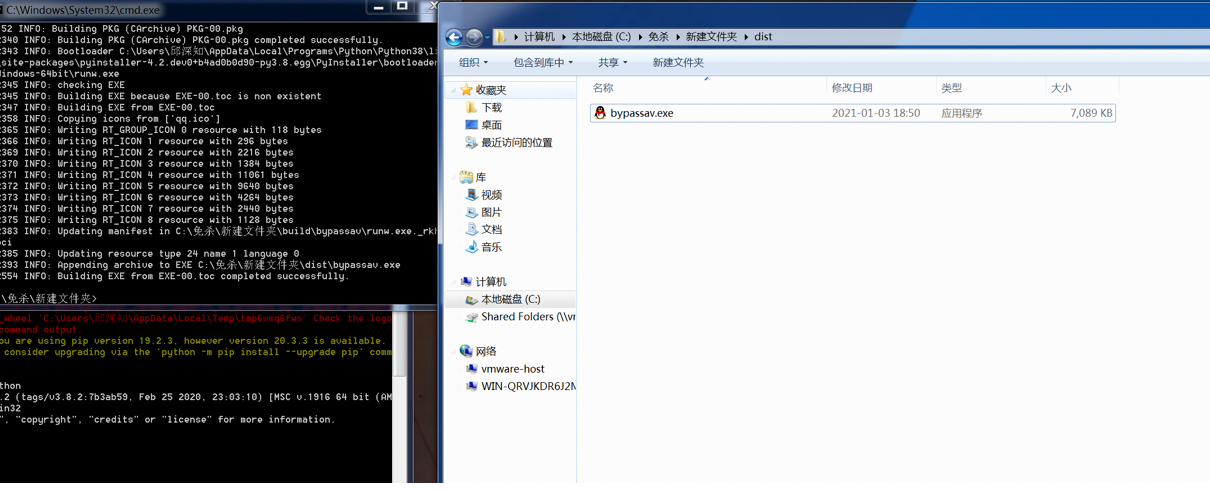Click the 计算机 computer icon in sidebar
This screenshot has height=490, width=1210.
point(466,282)
